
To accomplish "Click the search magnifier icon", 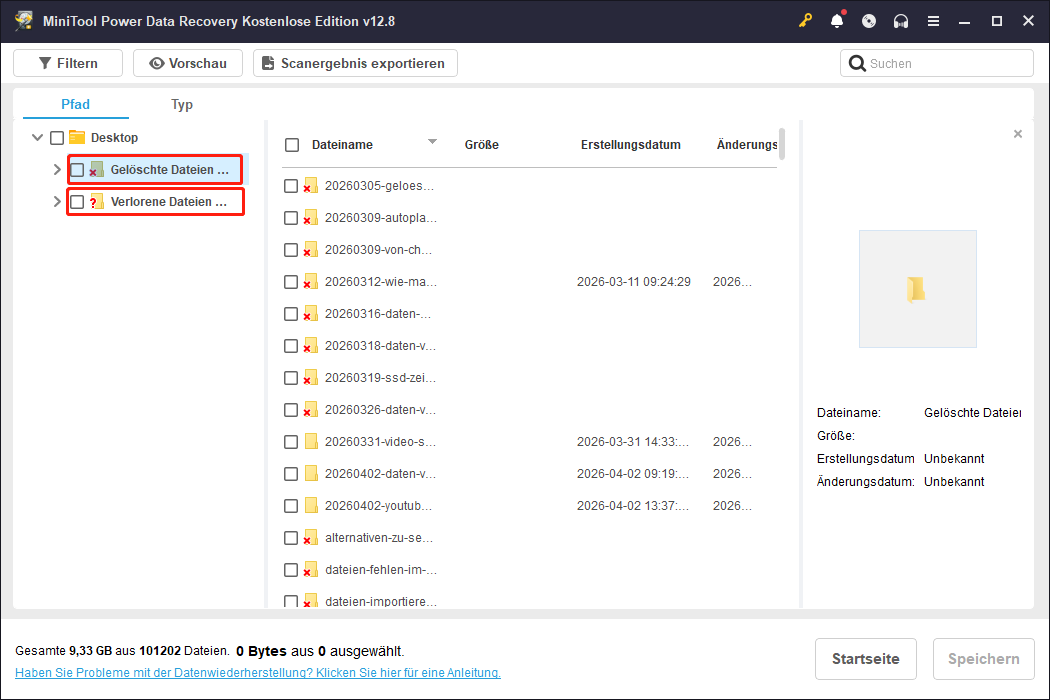I will point(856,63).
